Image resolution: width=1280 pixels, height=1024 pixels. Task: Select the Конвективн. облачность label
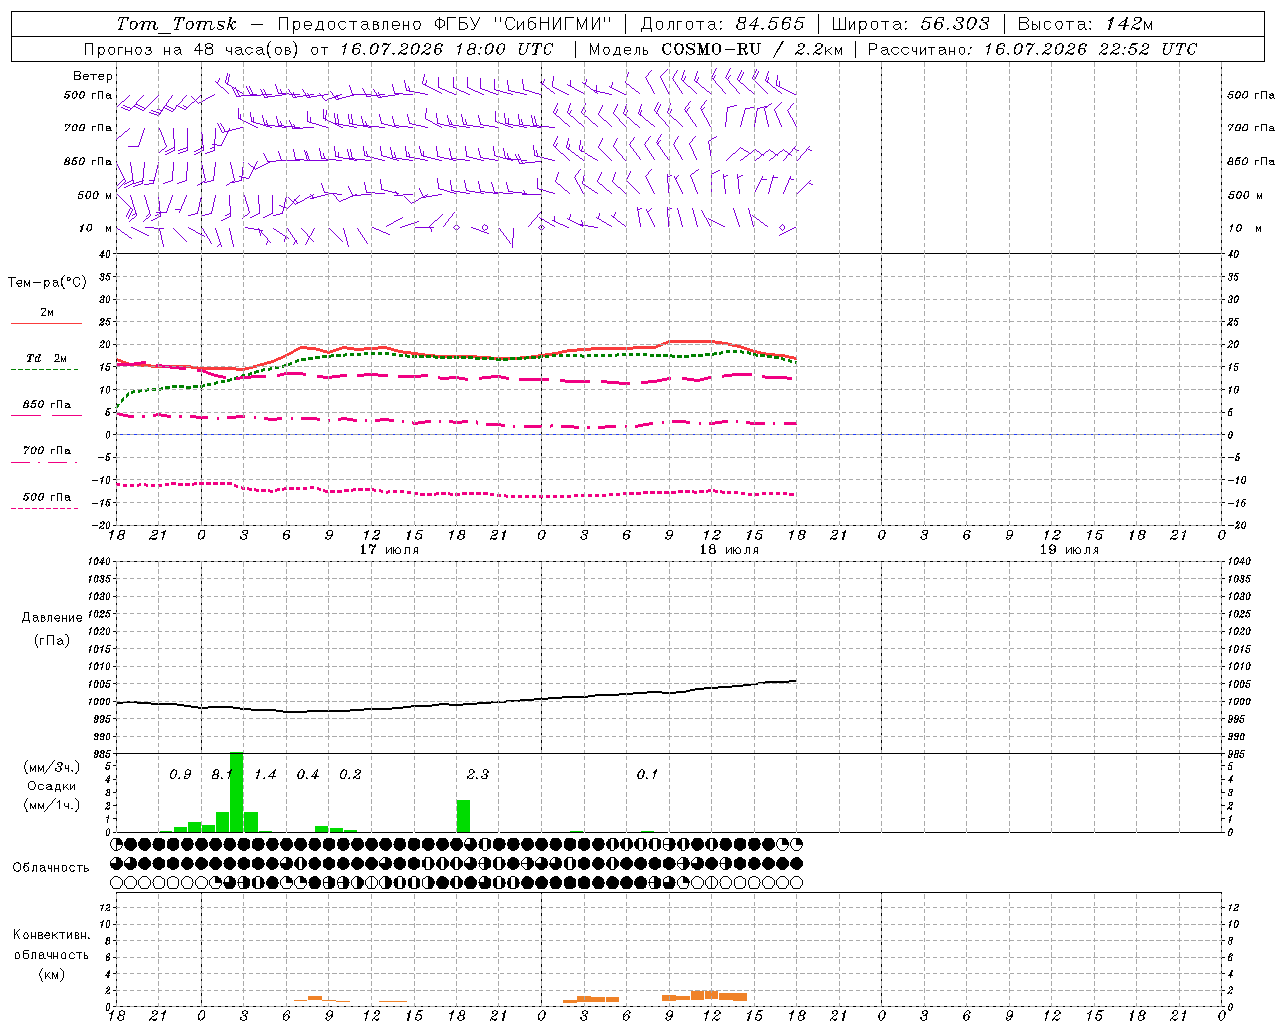pyautogui.click(x=51, y=954)
